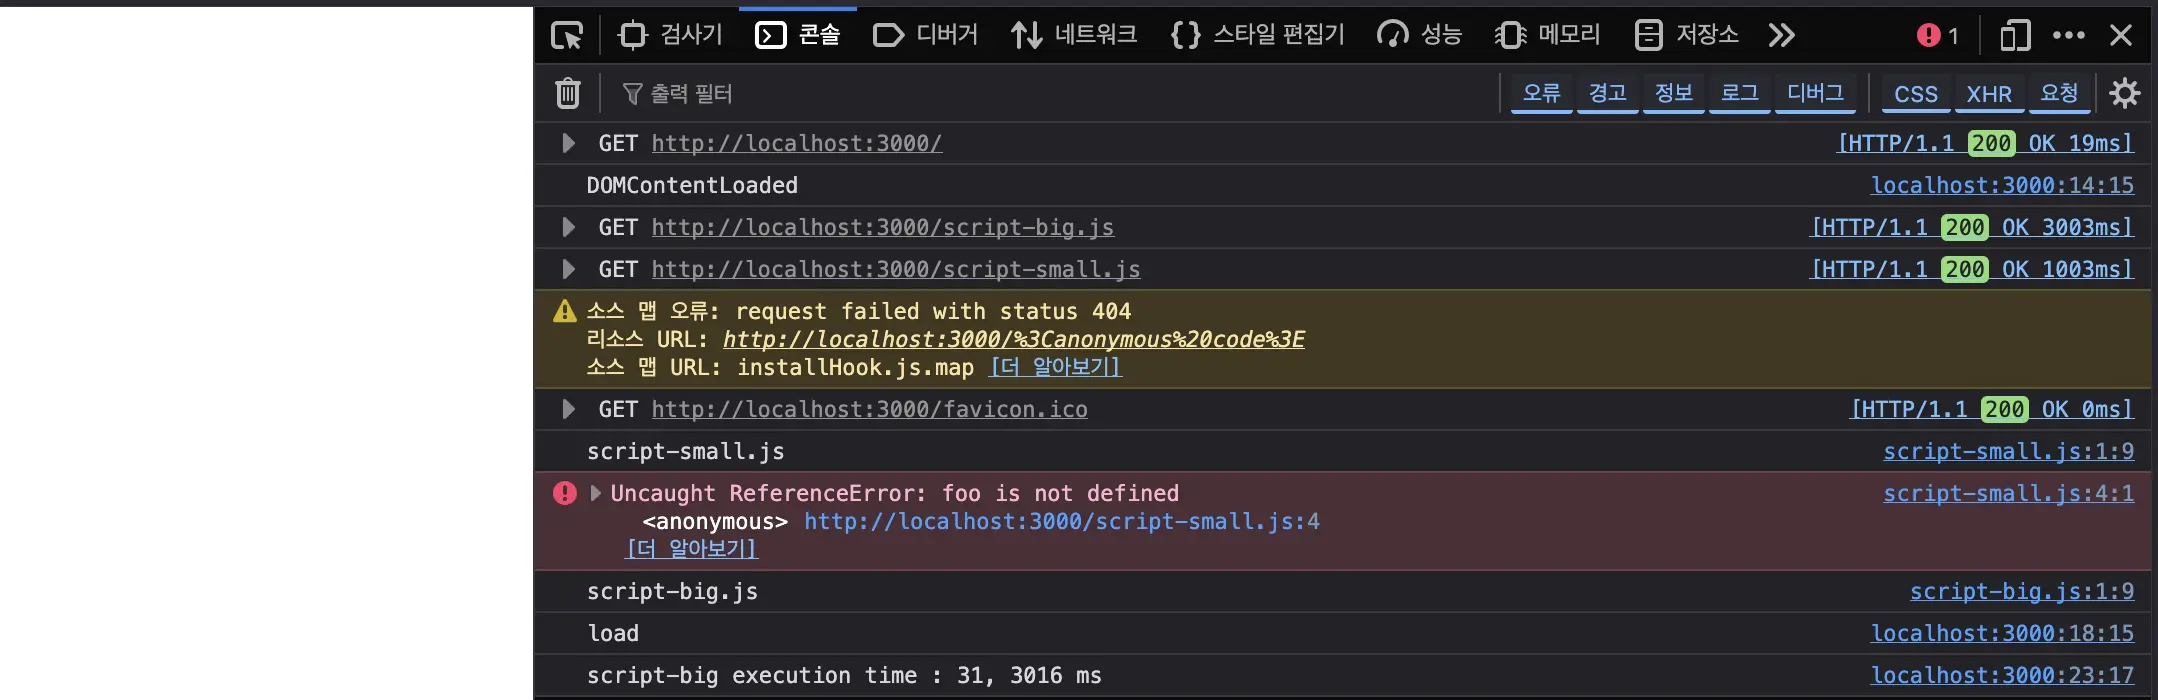The width and height of the screenshot is (2158, 700).
Task: Clear console output with trash icon
Action: coord(568,93)
